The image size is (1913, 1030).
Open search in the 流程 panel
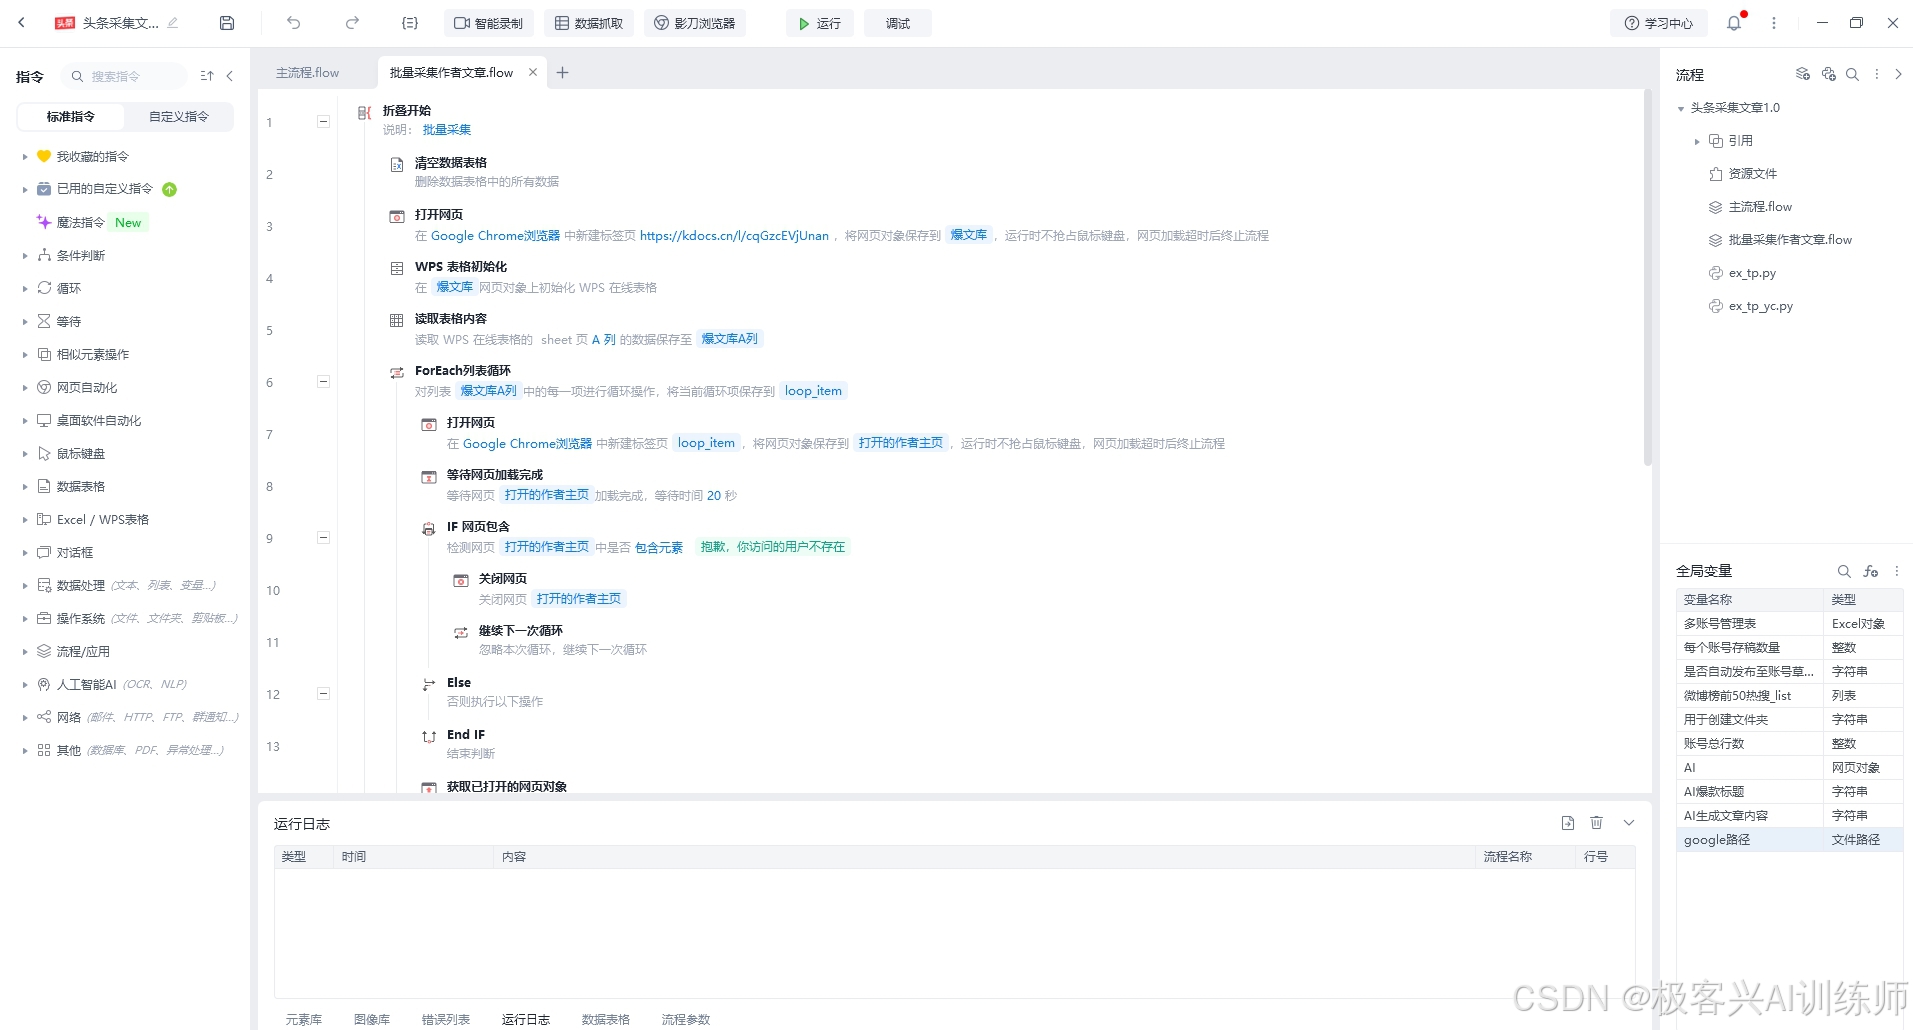(1852, 74)
